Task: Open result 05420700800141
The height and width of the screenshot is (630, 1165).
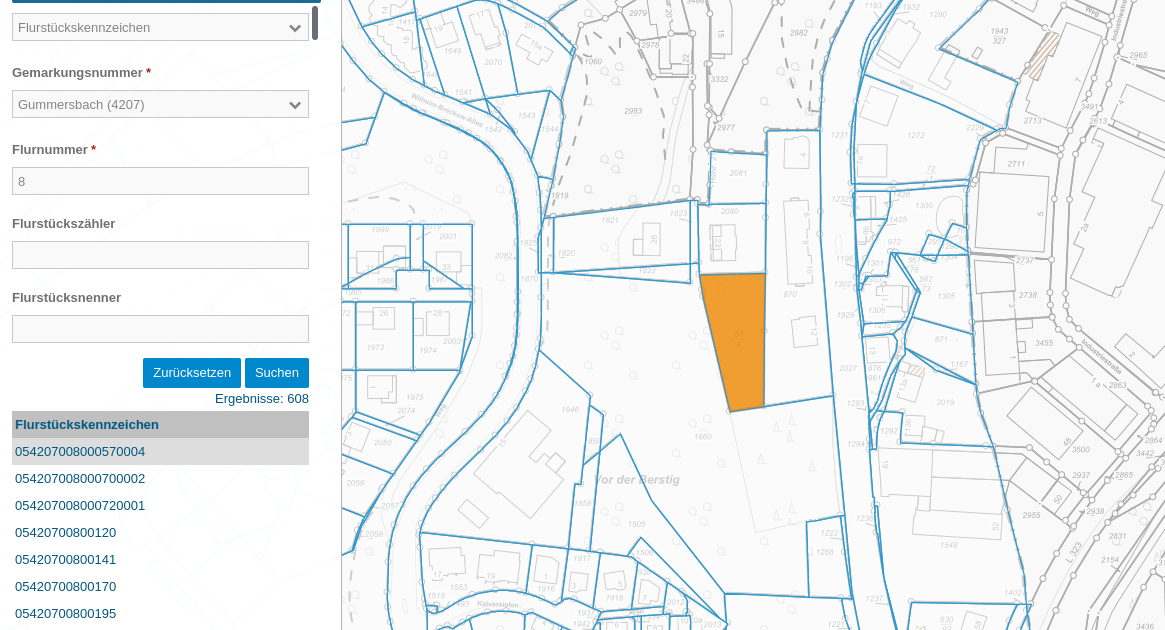Action: [66, 560]
